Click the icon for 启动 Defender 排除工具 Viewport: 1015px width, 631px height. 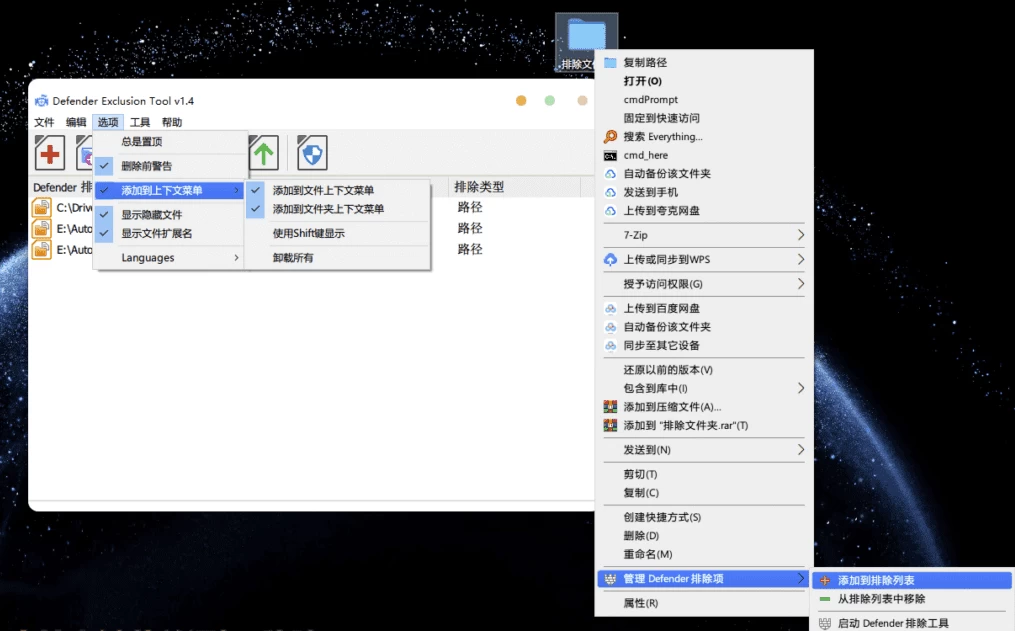point(825,623)
